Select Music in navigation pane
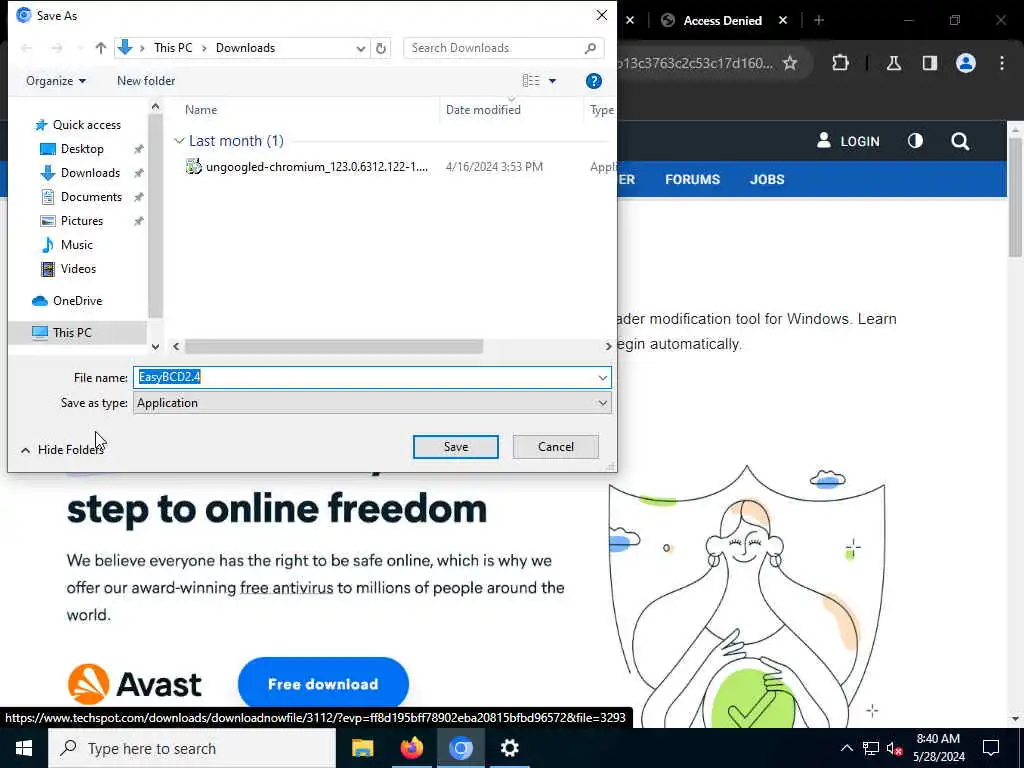Screen dimensions: 1024x768 pos(76,245)
